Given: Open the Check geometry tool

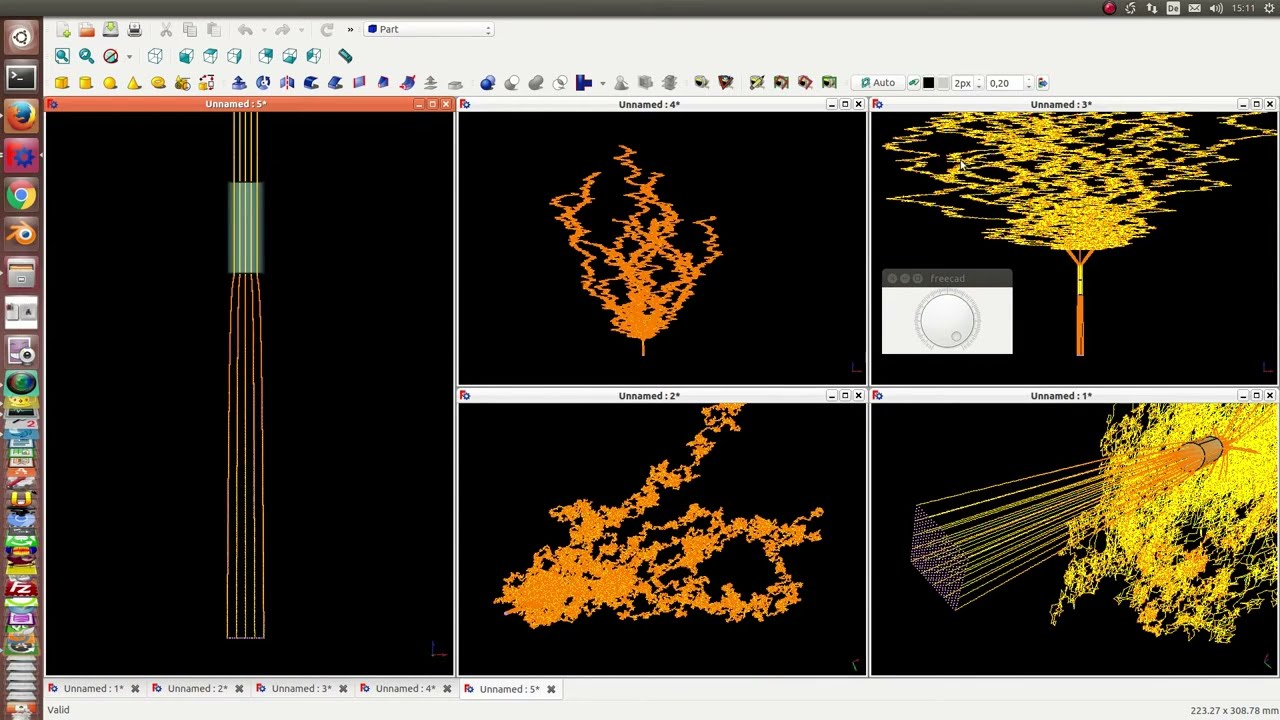Looking at the screenshot, I should point(621,83).
